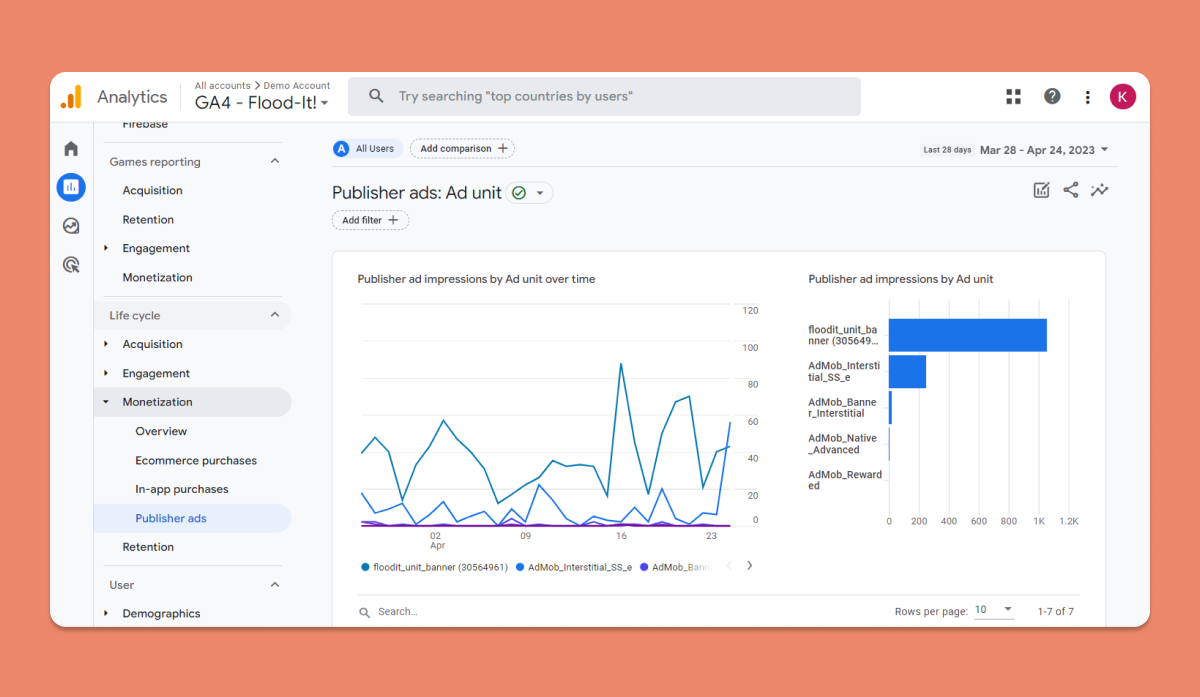Viewport: 1200px width, 697px height.
Task: Open Acquisition under Games reporting
Action: coord(152,190)
